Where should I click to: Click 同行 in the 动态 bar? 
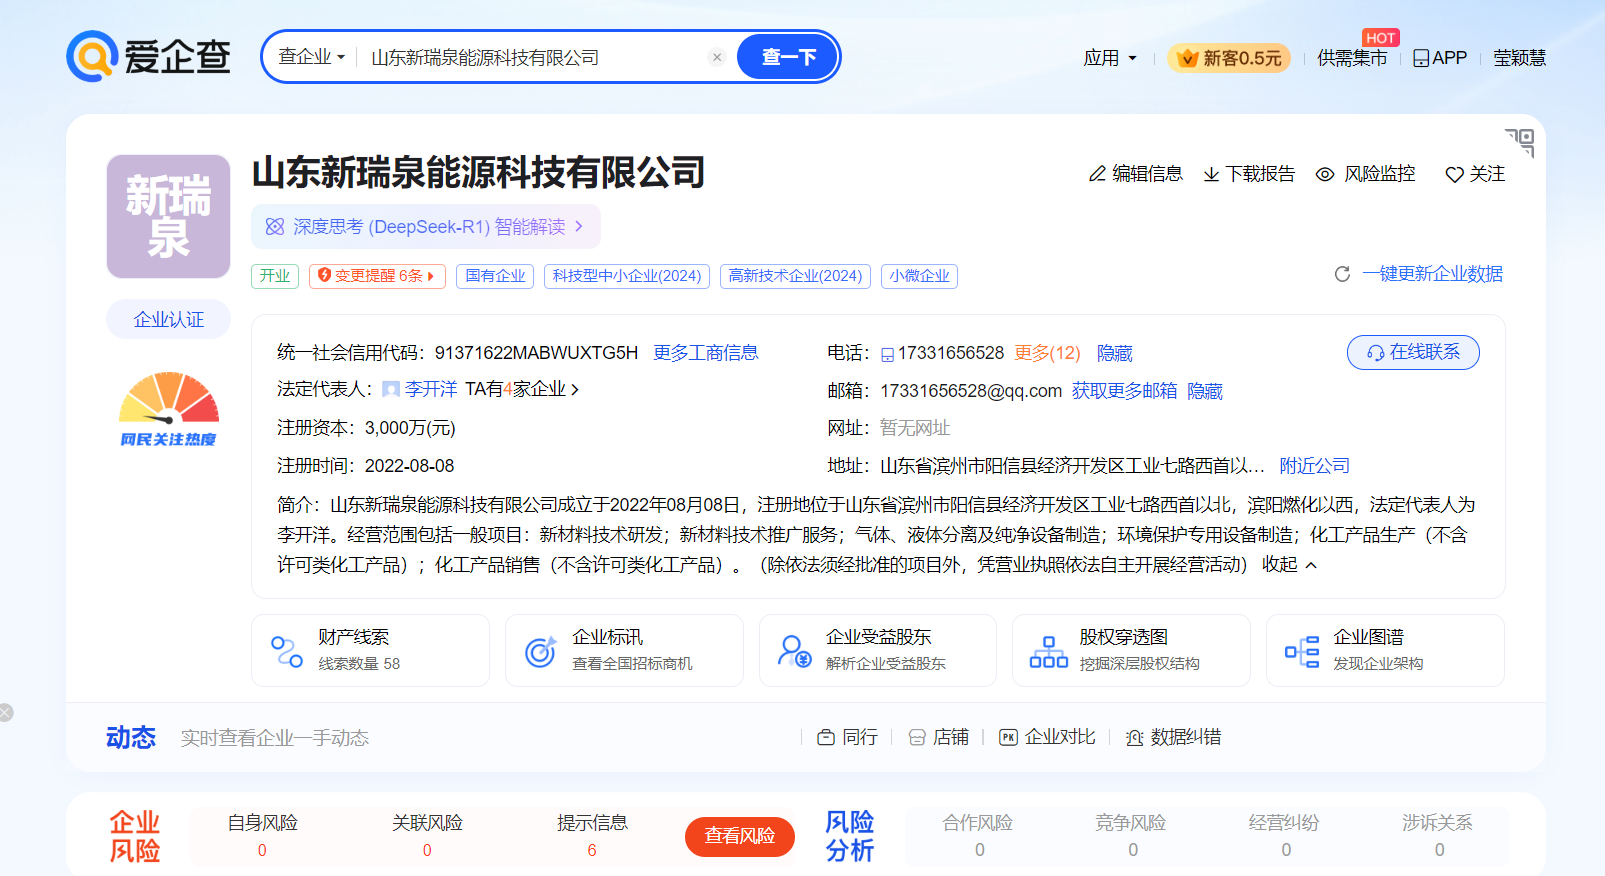(x=848, y=737)
